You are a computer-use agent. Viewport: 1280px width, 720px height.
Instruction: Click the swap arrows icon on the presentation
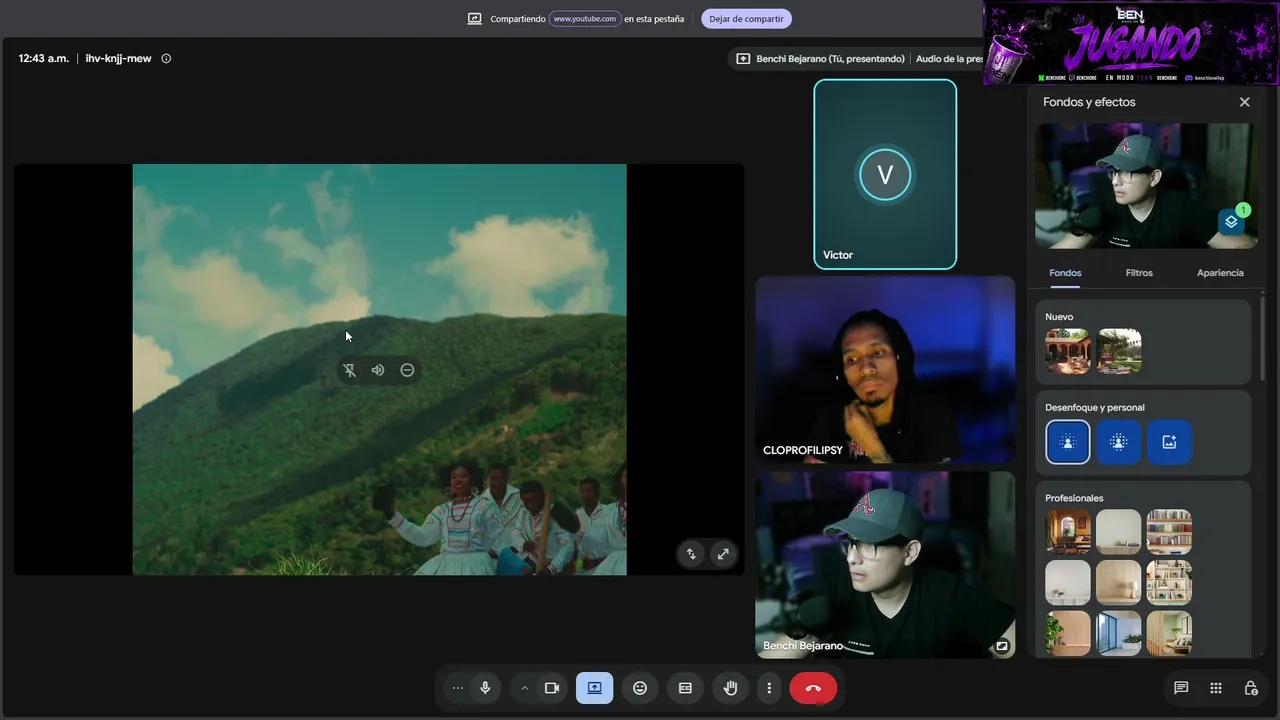[x=691, y=554]
